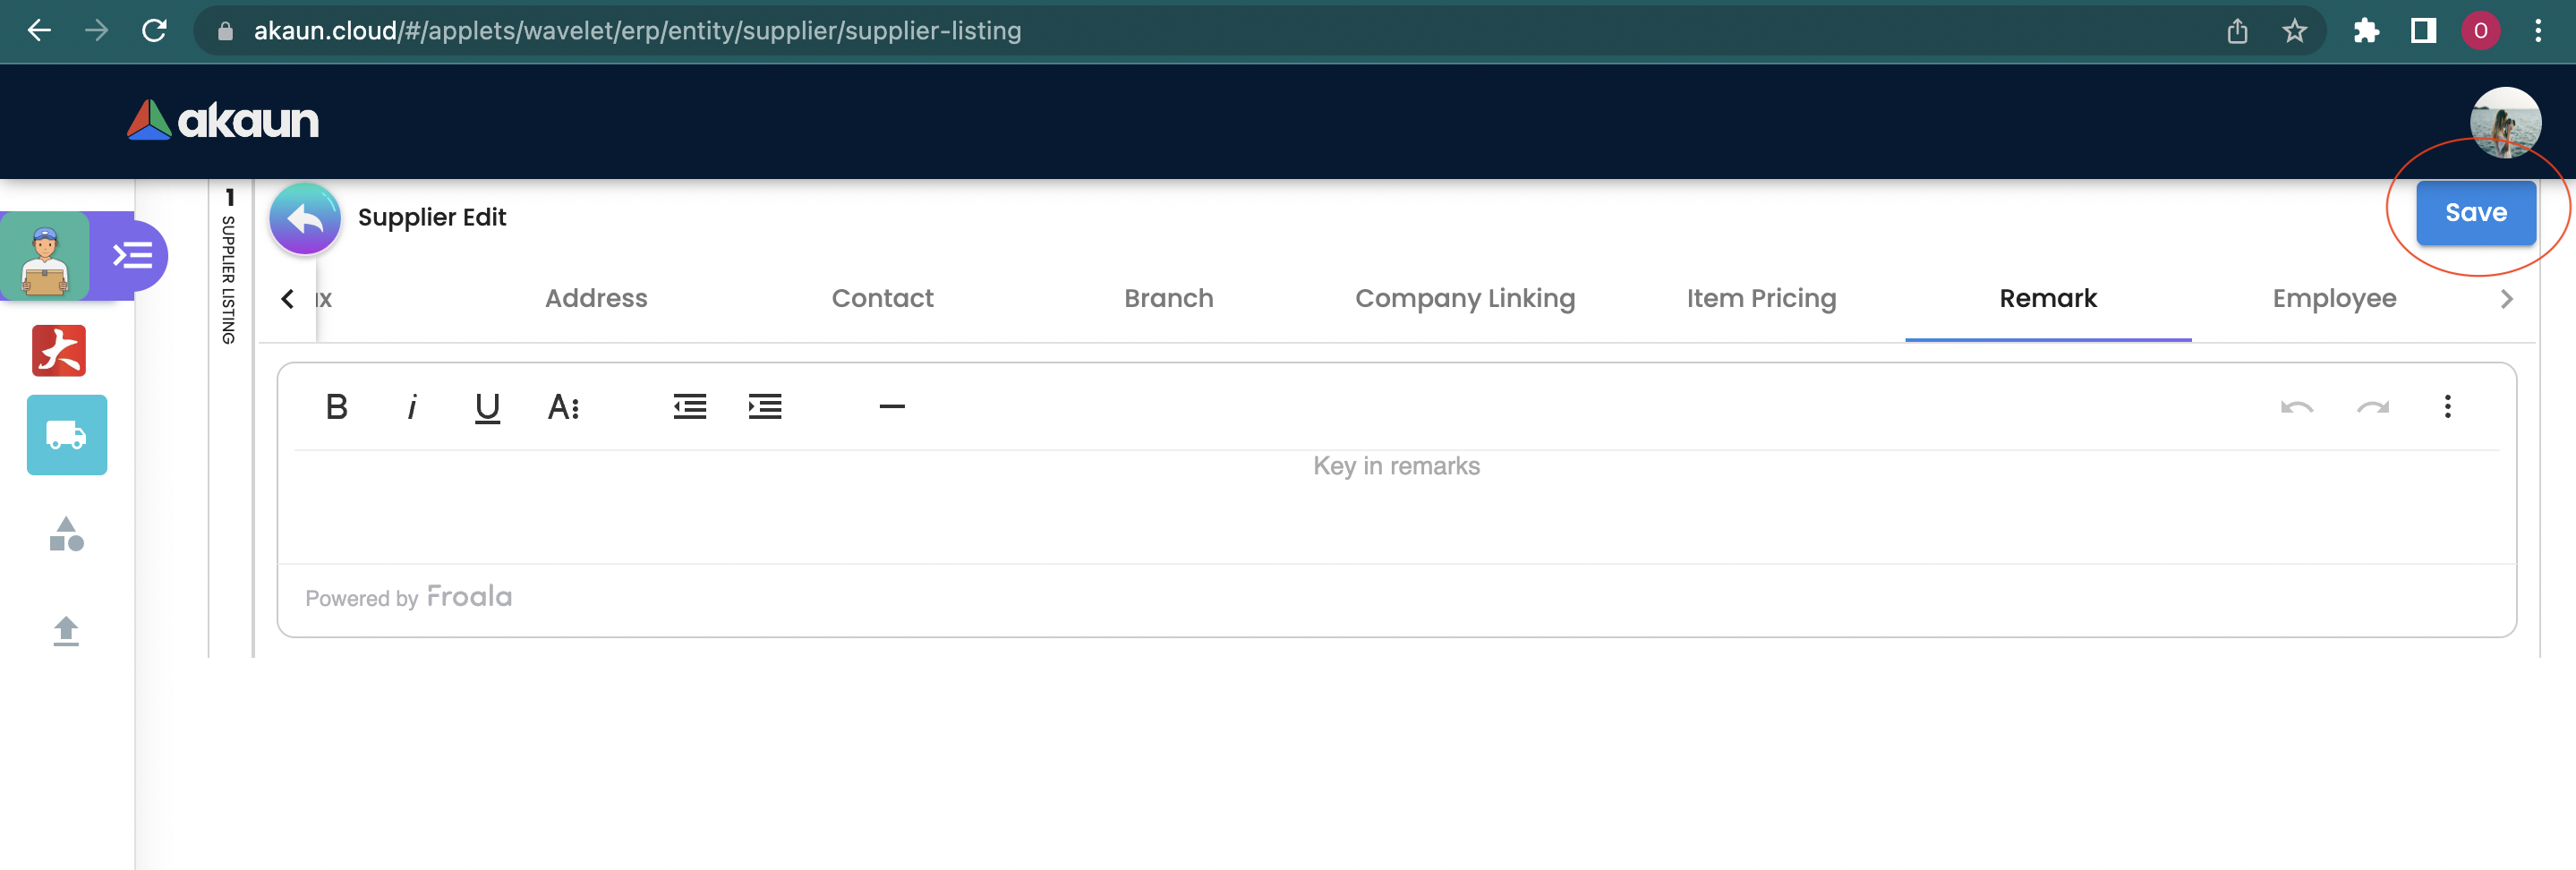This screenshot has width=2576, height=870.
Task: Switch to the Contact tab
Action: pyautogui.click(x=882, y=298)
